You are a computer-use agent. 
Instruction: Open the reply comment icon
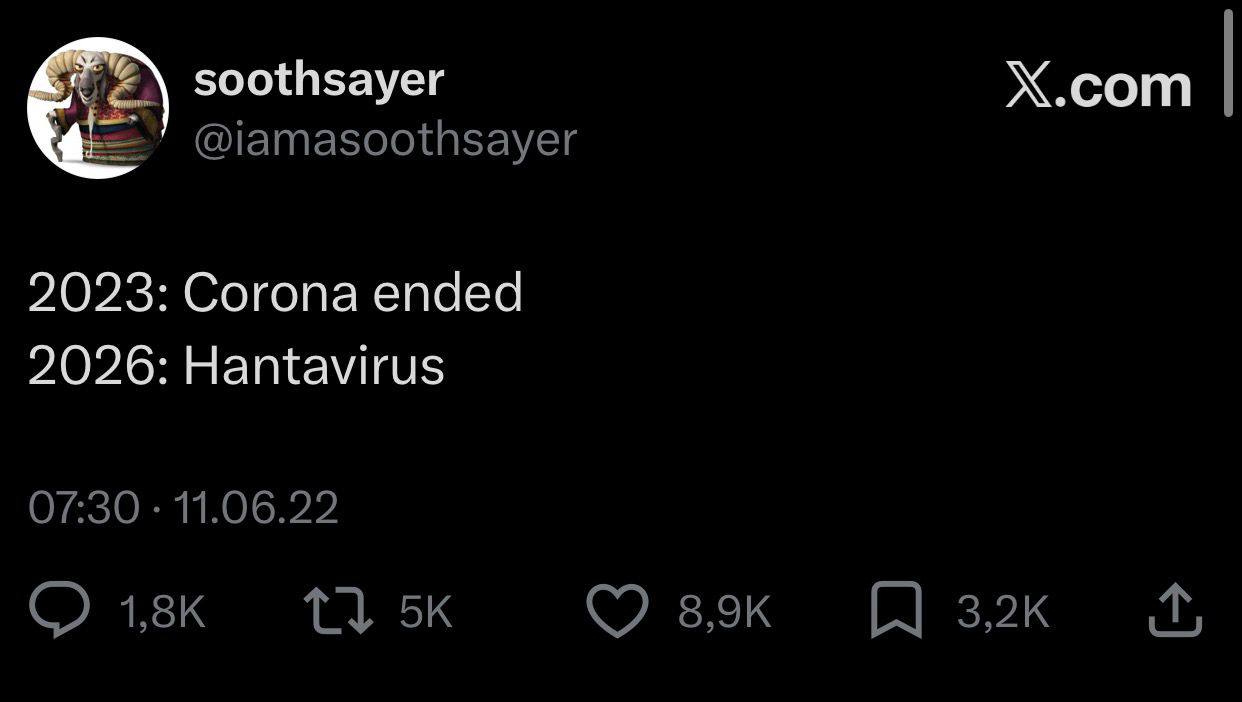pos(60,611)
